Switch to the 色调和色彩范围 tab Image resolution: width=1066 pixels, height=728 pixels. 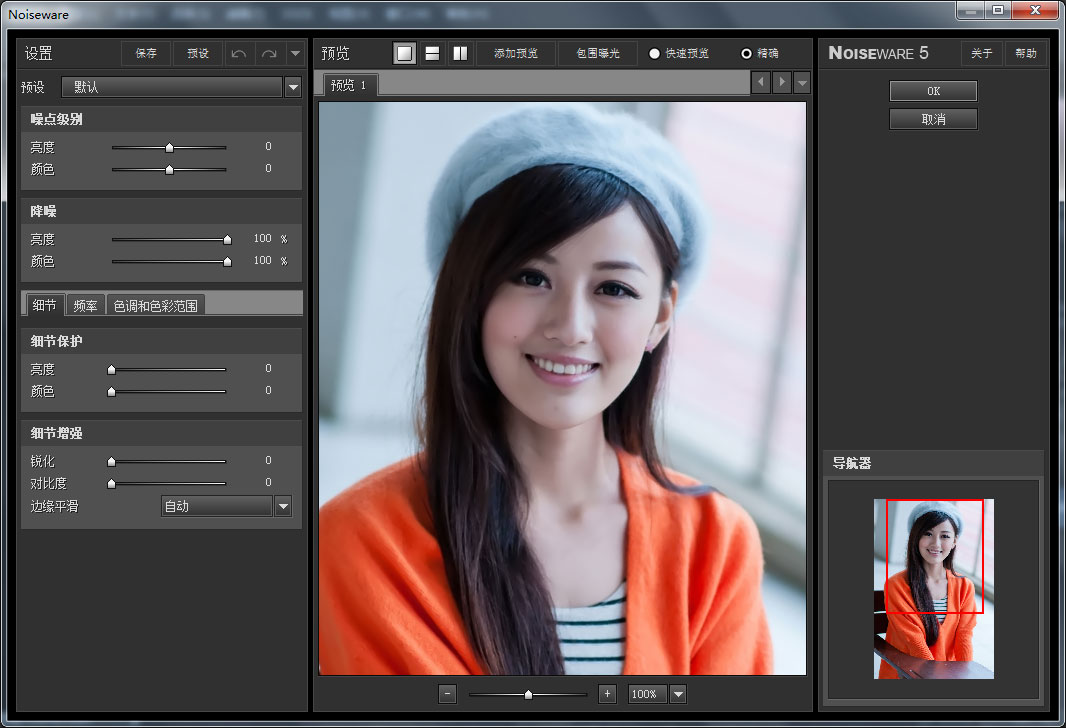click(x=156, y=306)
